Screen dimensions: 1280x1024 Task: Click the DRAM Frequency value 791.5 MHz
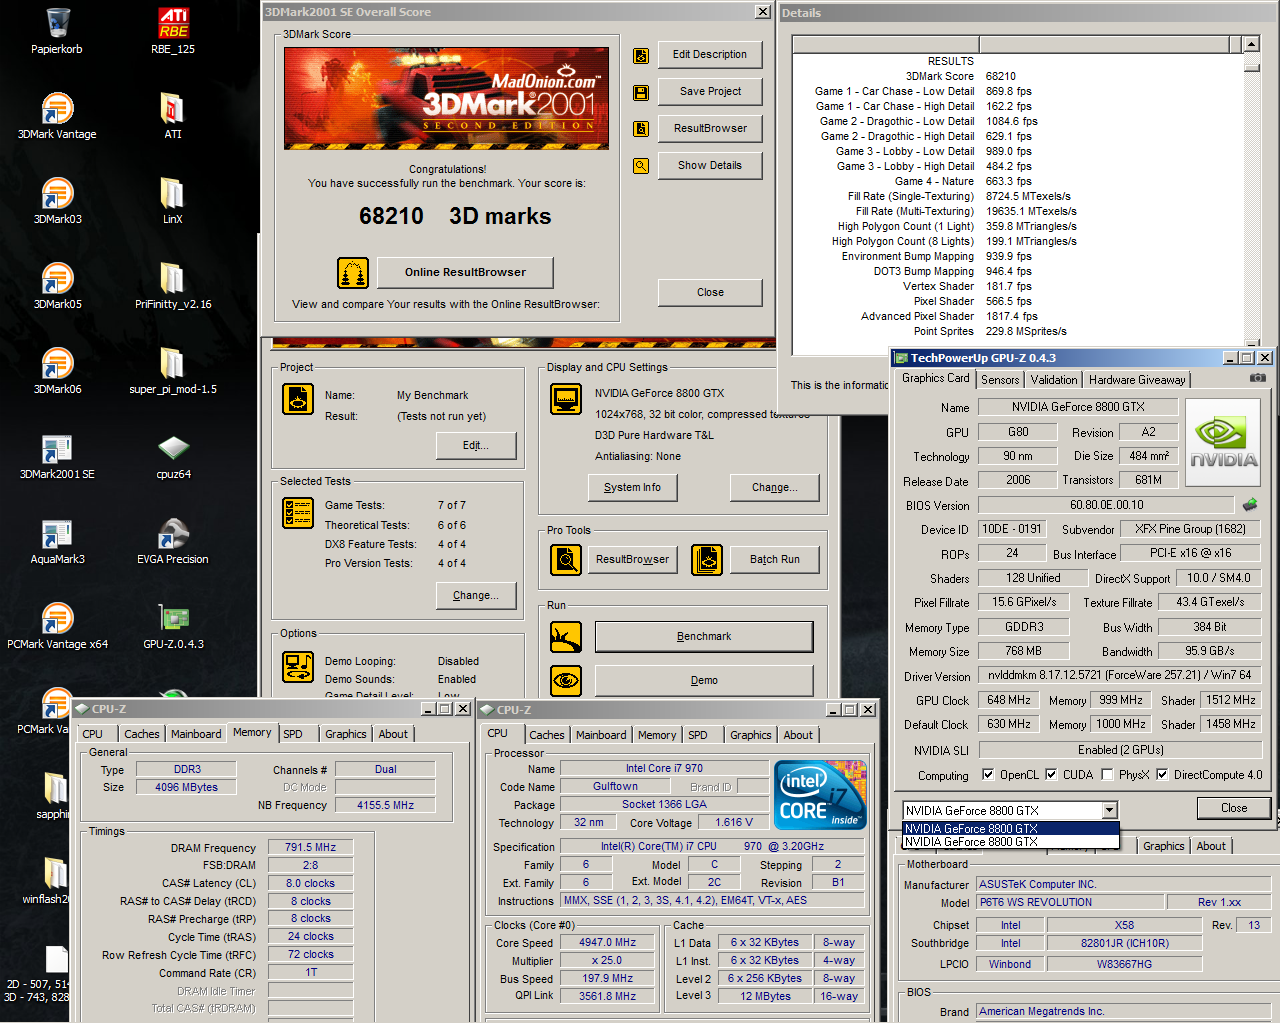[x=310, y=847]
